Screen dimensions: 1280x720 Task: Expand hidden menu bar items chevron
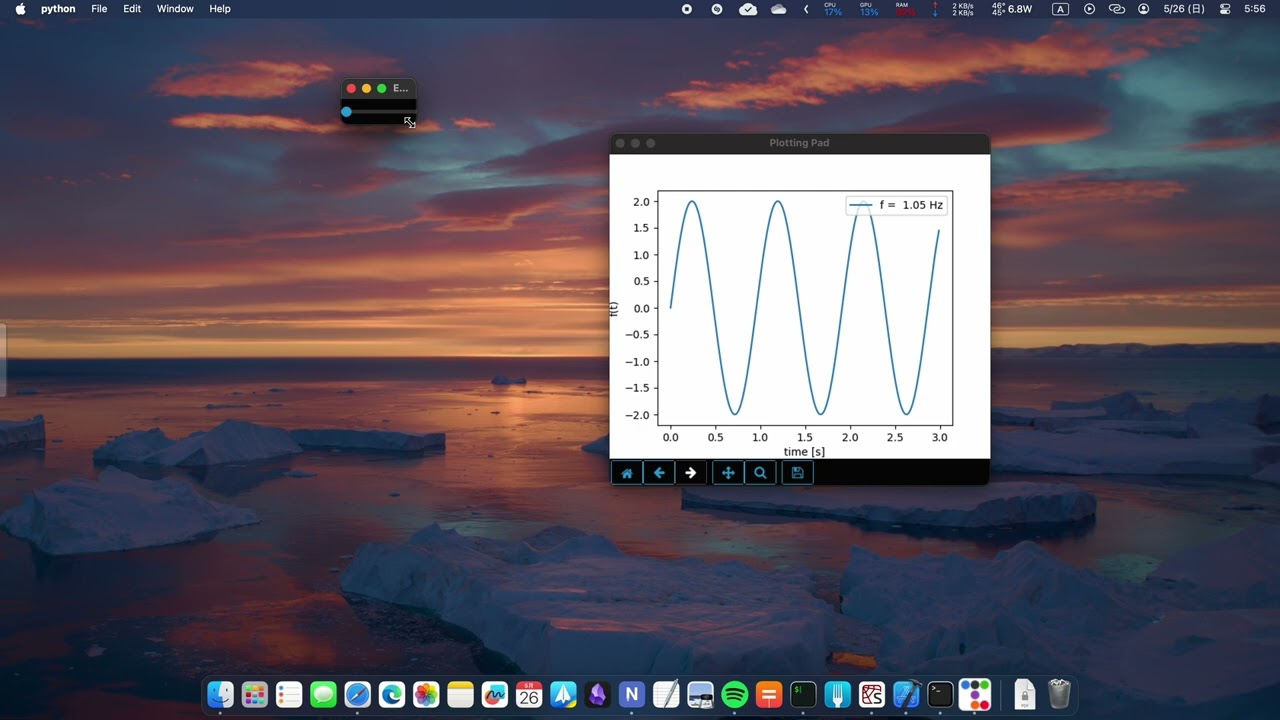806,9
